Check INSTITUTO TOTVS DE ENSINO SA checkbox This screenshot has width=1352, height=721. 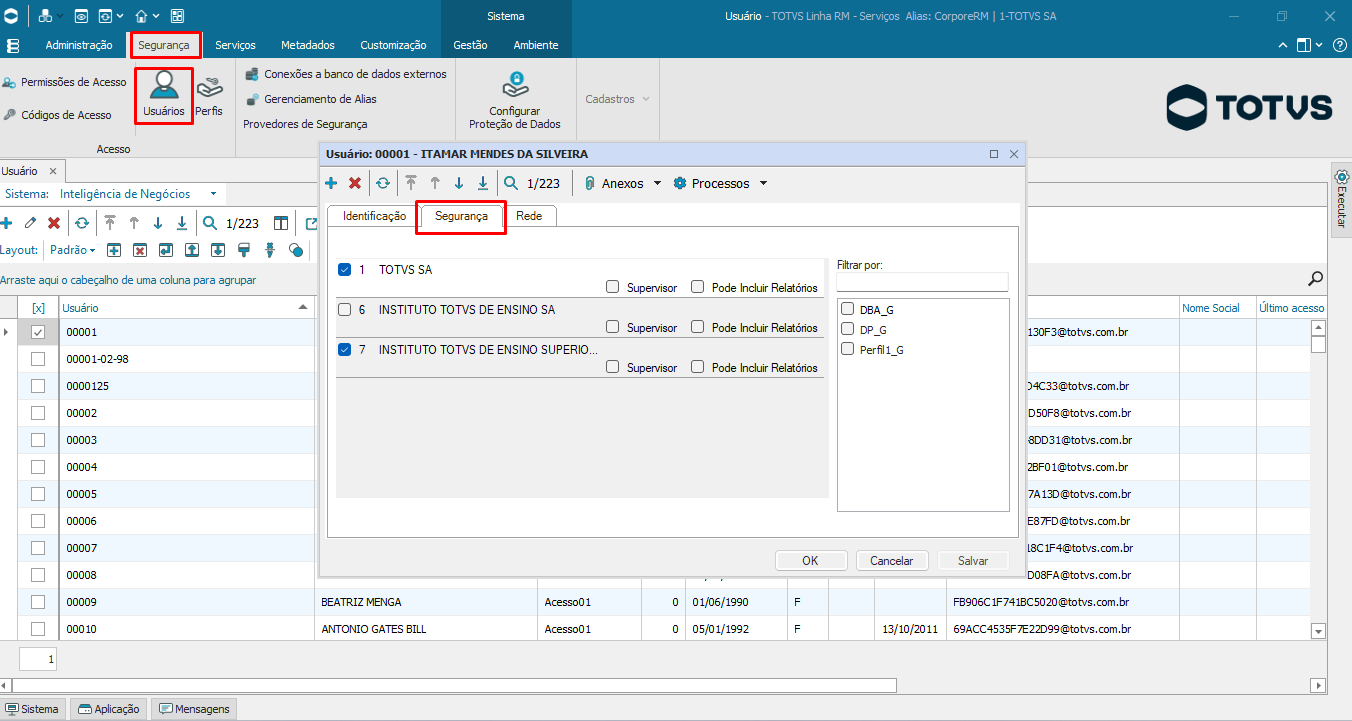pyautogui.click(x=345, y=310)
